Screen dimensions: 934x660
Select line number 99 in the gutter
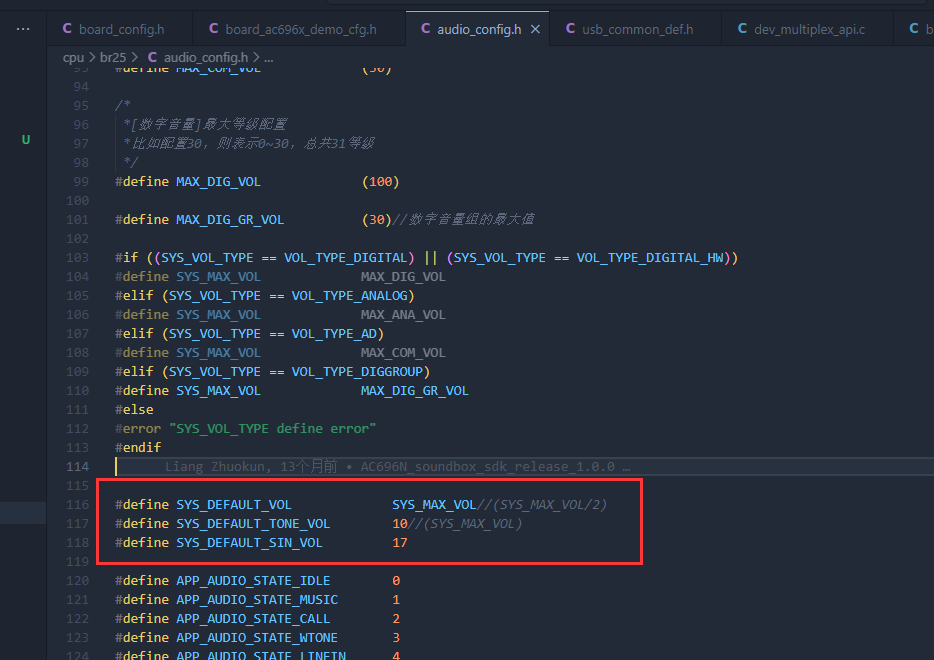[x=81, y=182]
